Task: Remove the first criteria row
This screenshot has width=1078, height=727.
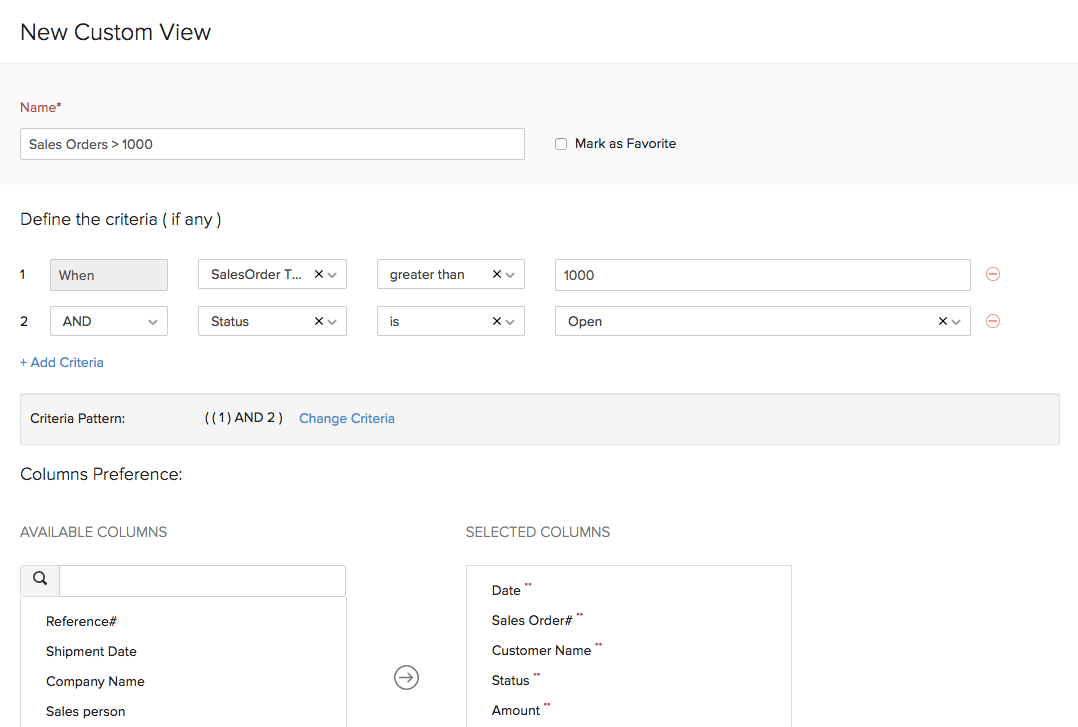Action: (992, 275)
